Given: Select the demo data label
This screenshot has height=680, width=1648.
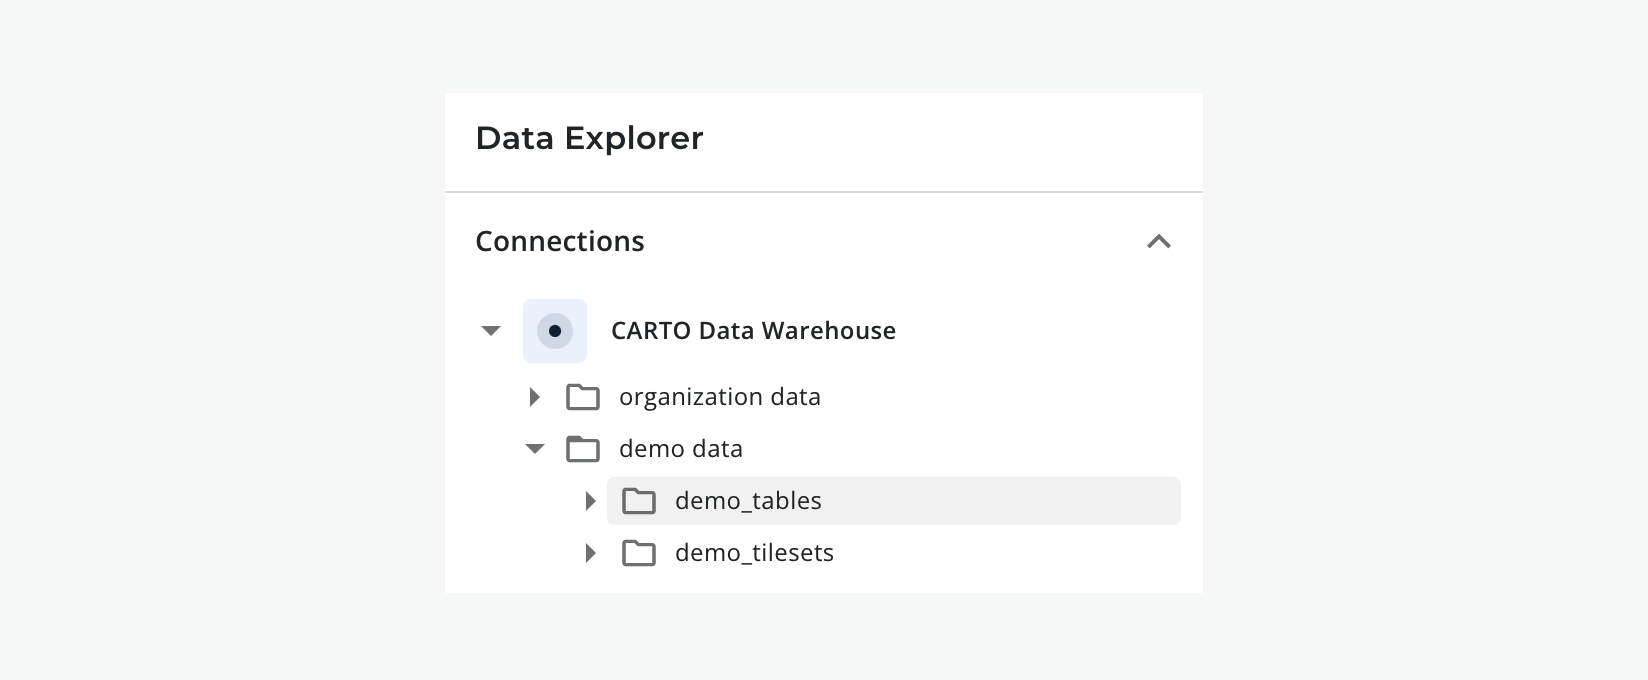Looking at the screenshot, I should click(680, 449).
